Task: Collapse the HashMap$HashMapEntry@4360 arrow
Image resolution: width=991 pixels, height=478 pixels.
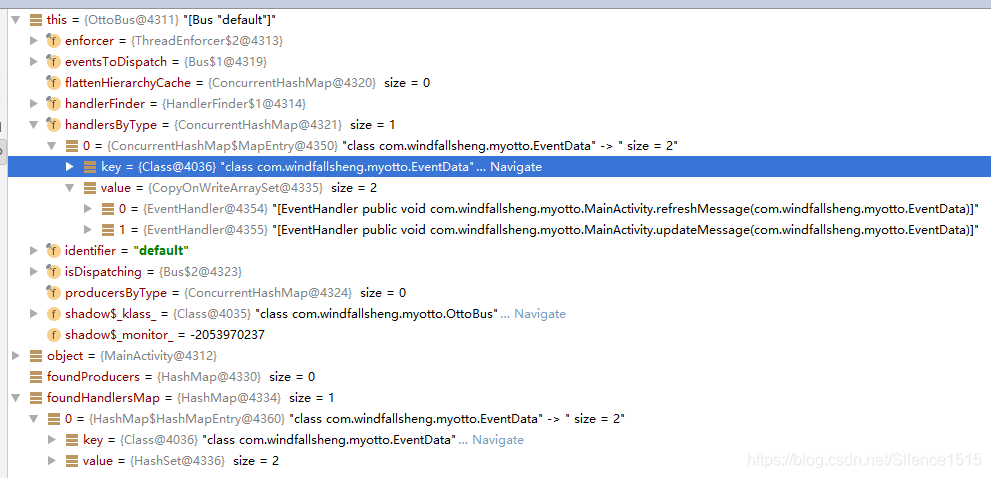Action: pyautogui.click(x=34, y=419)
